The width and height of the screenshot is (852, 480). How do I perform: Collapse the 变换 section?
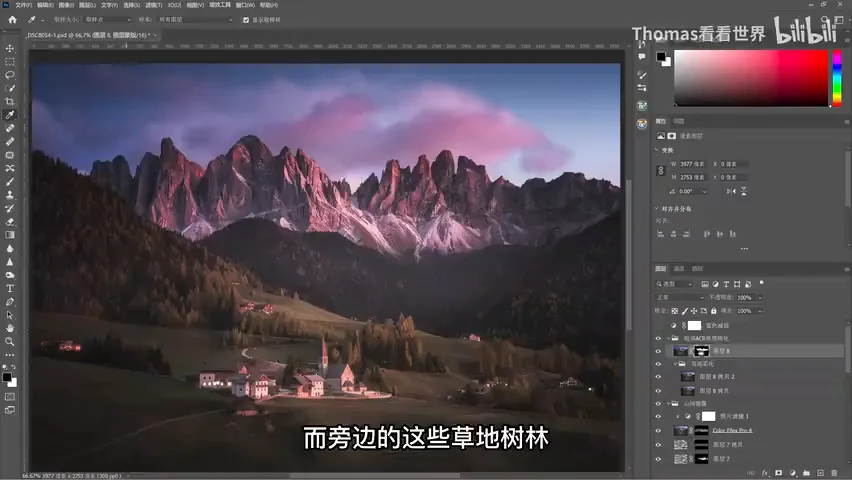[657, 150]
